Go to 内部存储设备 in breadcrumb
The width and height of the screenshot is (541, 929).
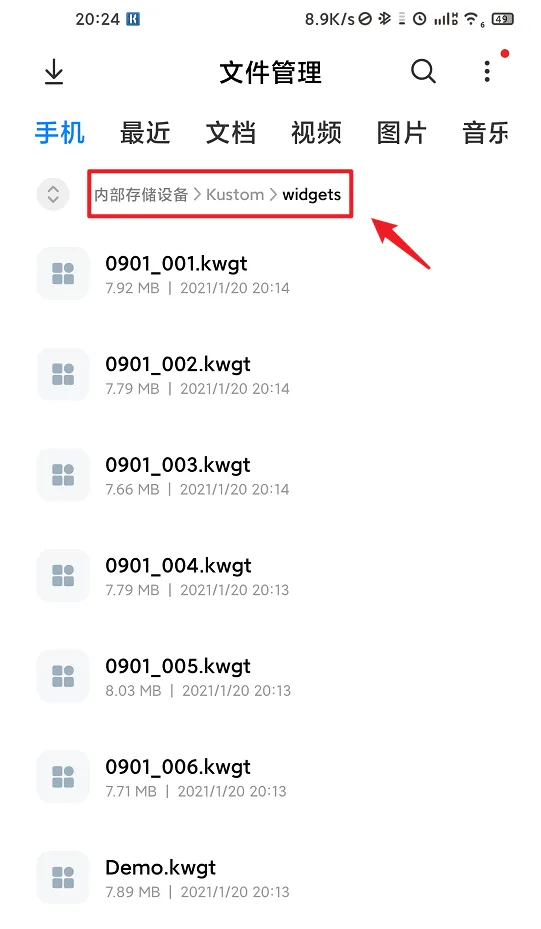[141, 194]
